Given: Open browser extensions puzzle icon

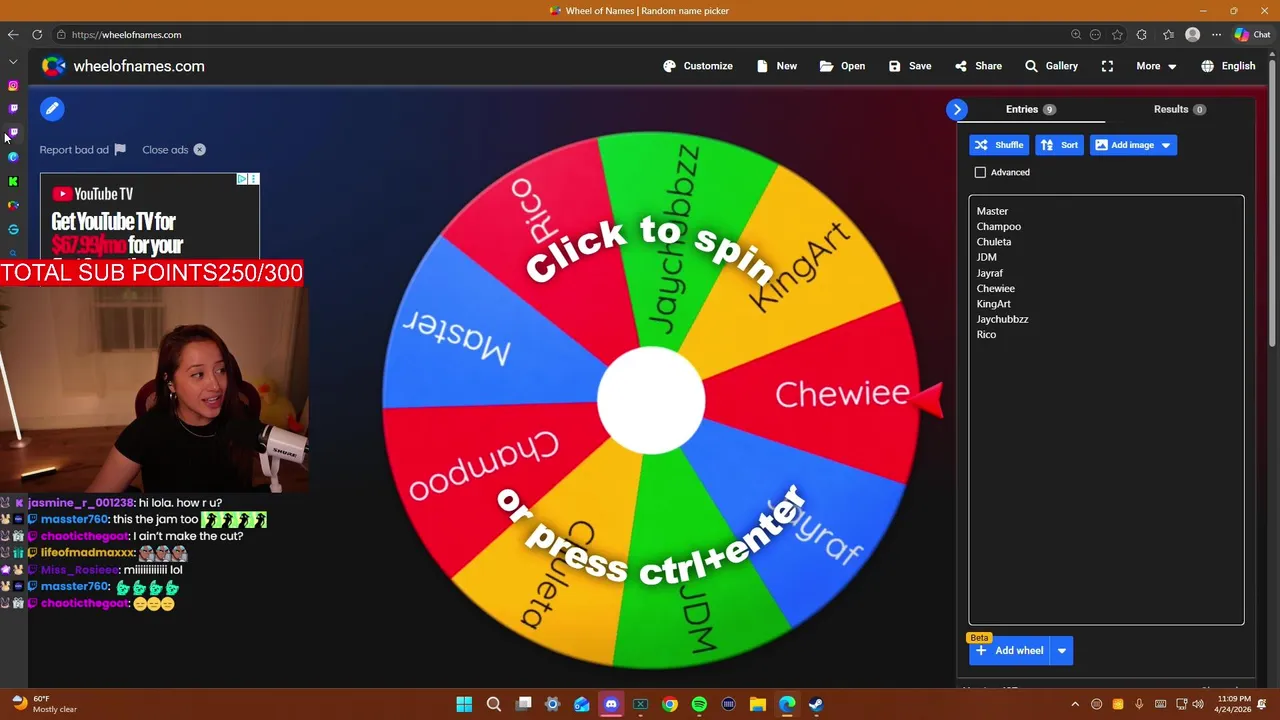Looking at the screenshot, I should pyautogui.click(x=1141, y=35).
